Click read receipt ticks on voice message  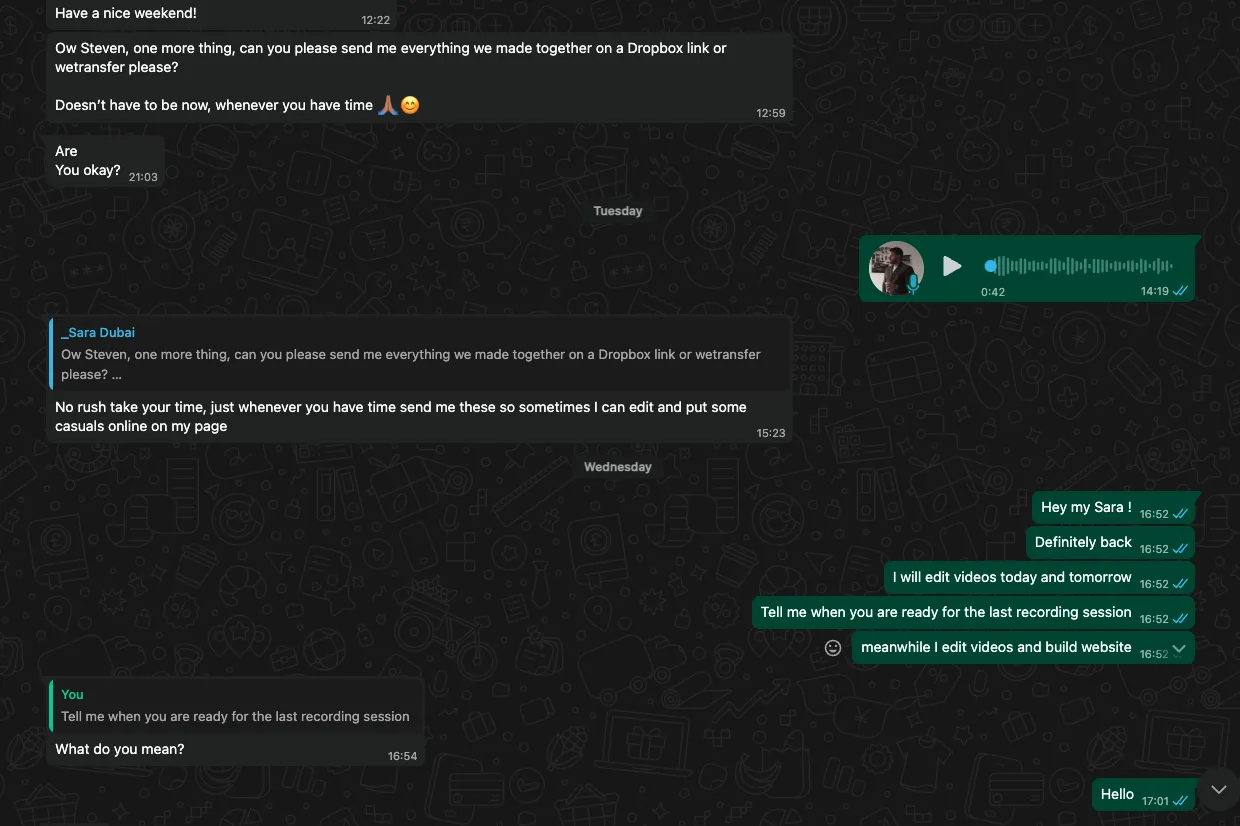(x=1181, y=291)
